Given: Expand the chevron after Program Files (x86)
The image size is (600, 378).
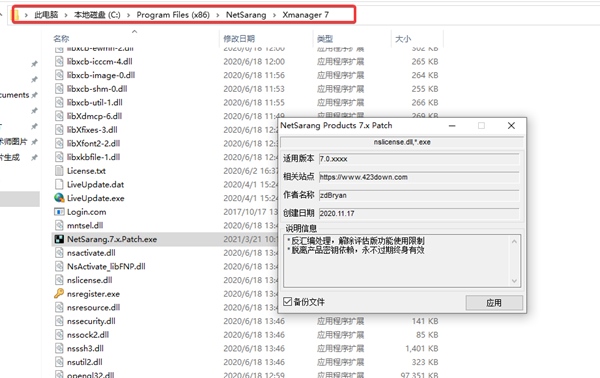Looking at the screenshot, I should click(218, 15).
